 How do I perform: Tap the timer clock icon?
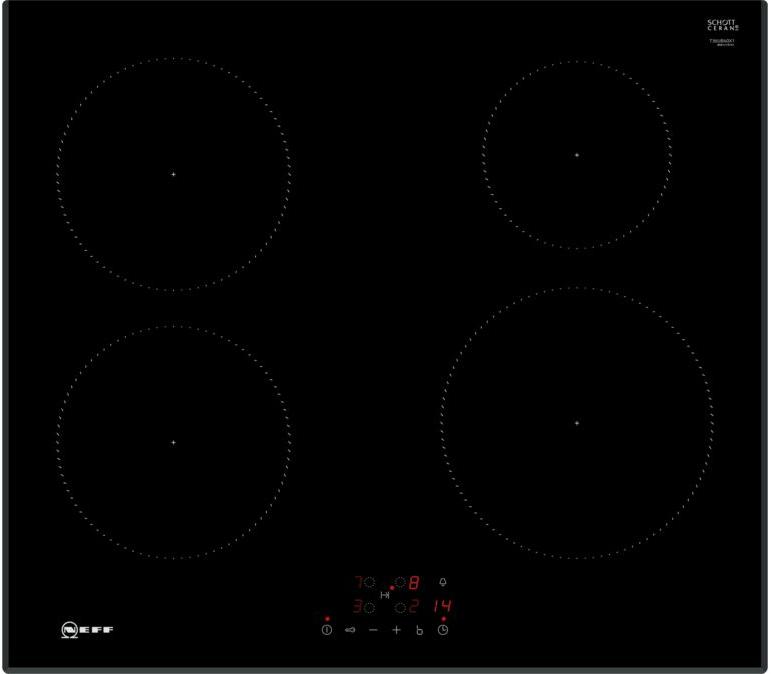[x=443, y=630]
